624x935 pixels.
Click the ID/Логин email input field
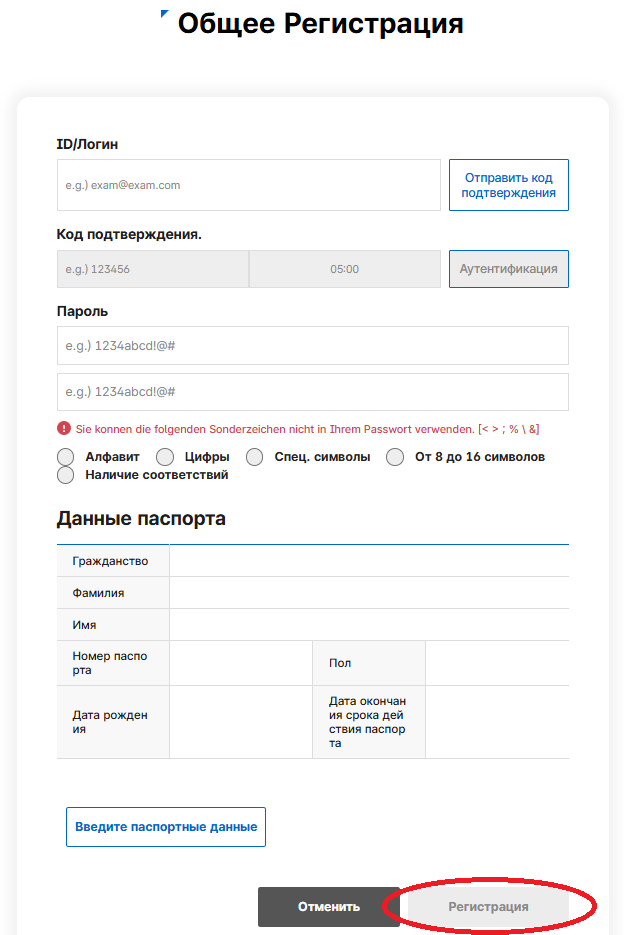(249, 185)
